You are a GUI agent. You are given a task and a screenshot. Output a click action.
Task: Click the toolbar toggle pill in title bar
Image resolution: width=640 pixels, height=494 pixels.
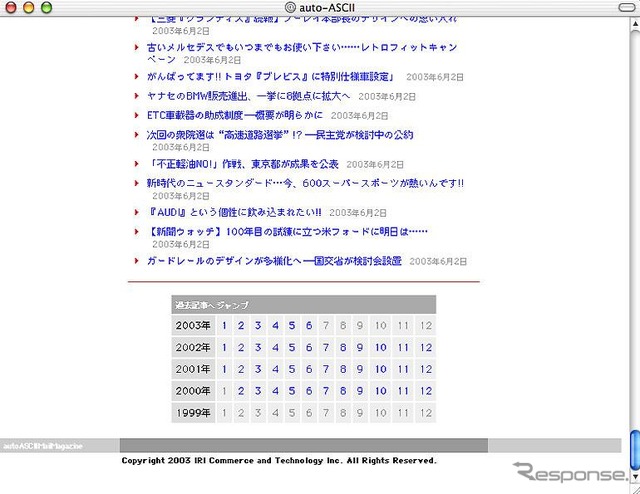[627, 7]
